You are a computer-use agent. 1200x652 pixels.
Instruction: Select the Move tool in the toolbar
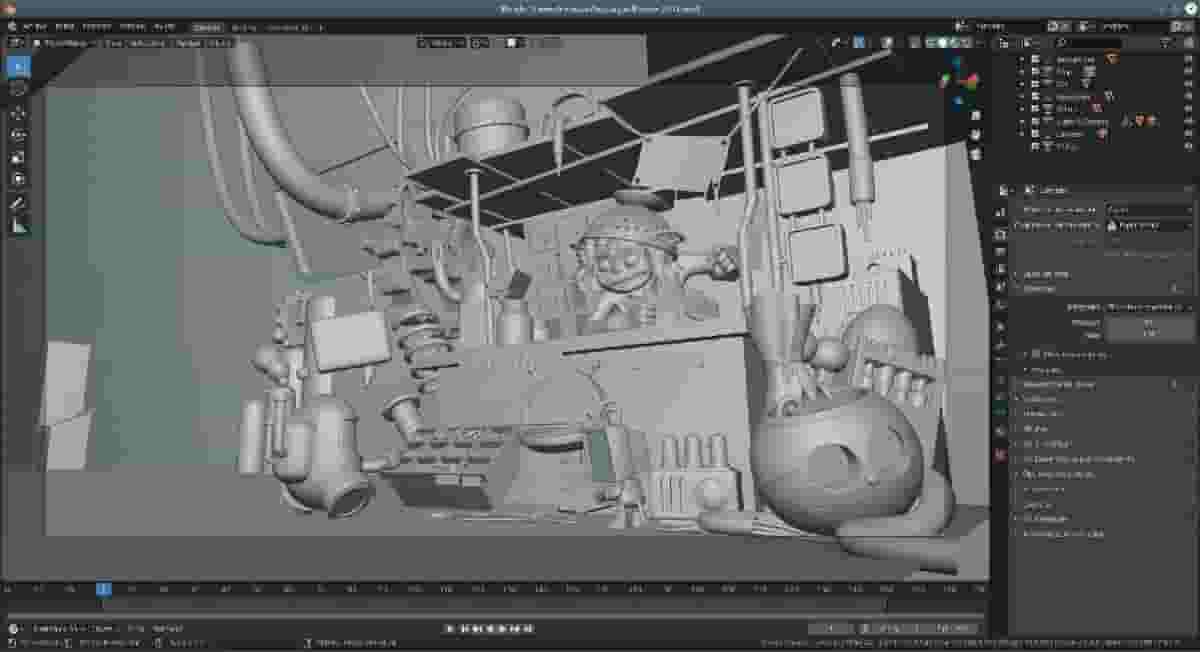coord(16,113)
